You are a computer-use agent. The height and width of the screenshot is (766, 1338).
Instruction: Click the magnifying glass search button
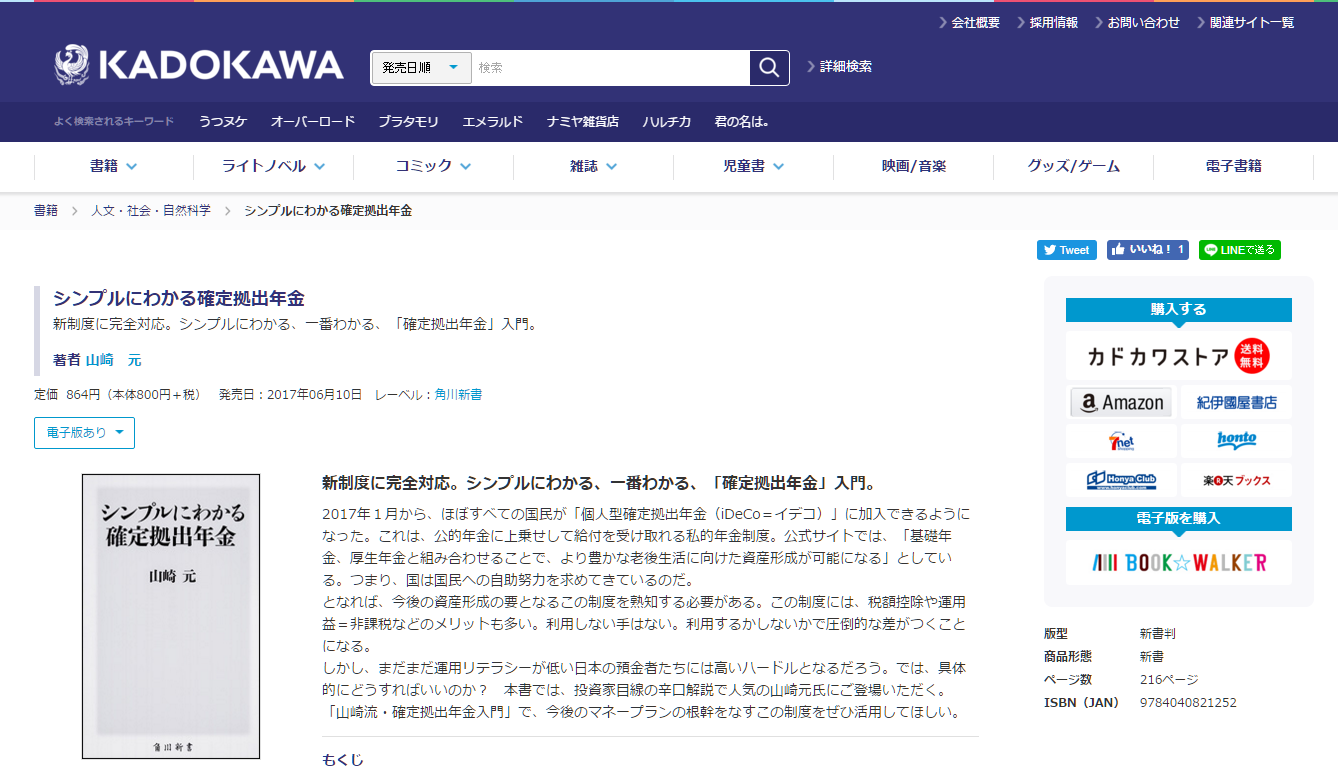769,68
